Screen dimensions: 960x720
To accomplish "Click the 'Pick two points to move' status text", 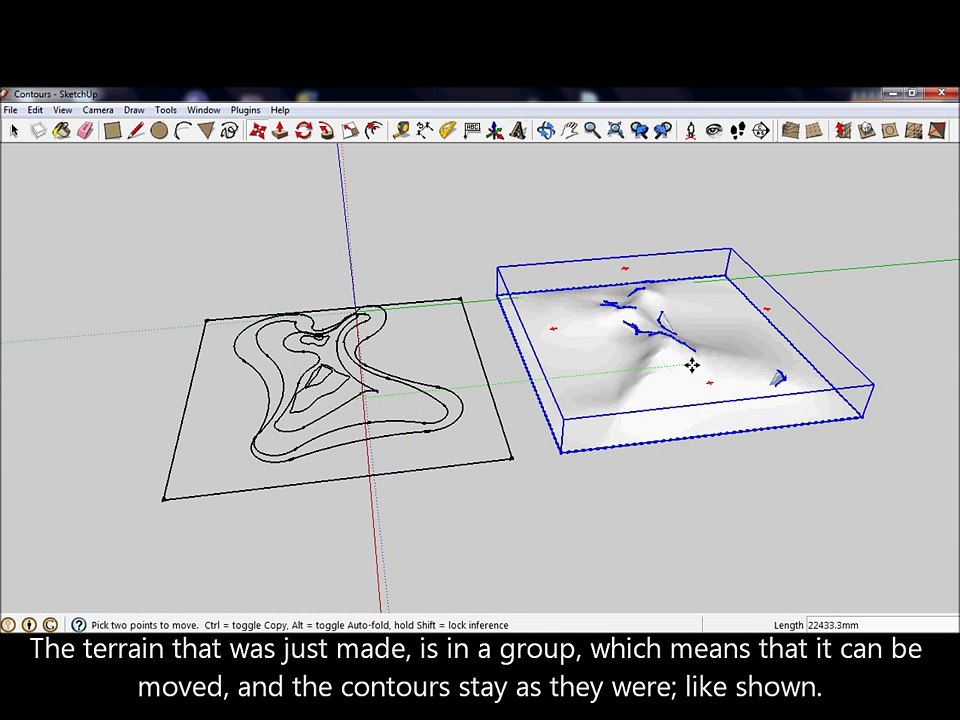I will point(145,625).
